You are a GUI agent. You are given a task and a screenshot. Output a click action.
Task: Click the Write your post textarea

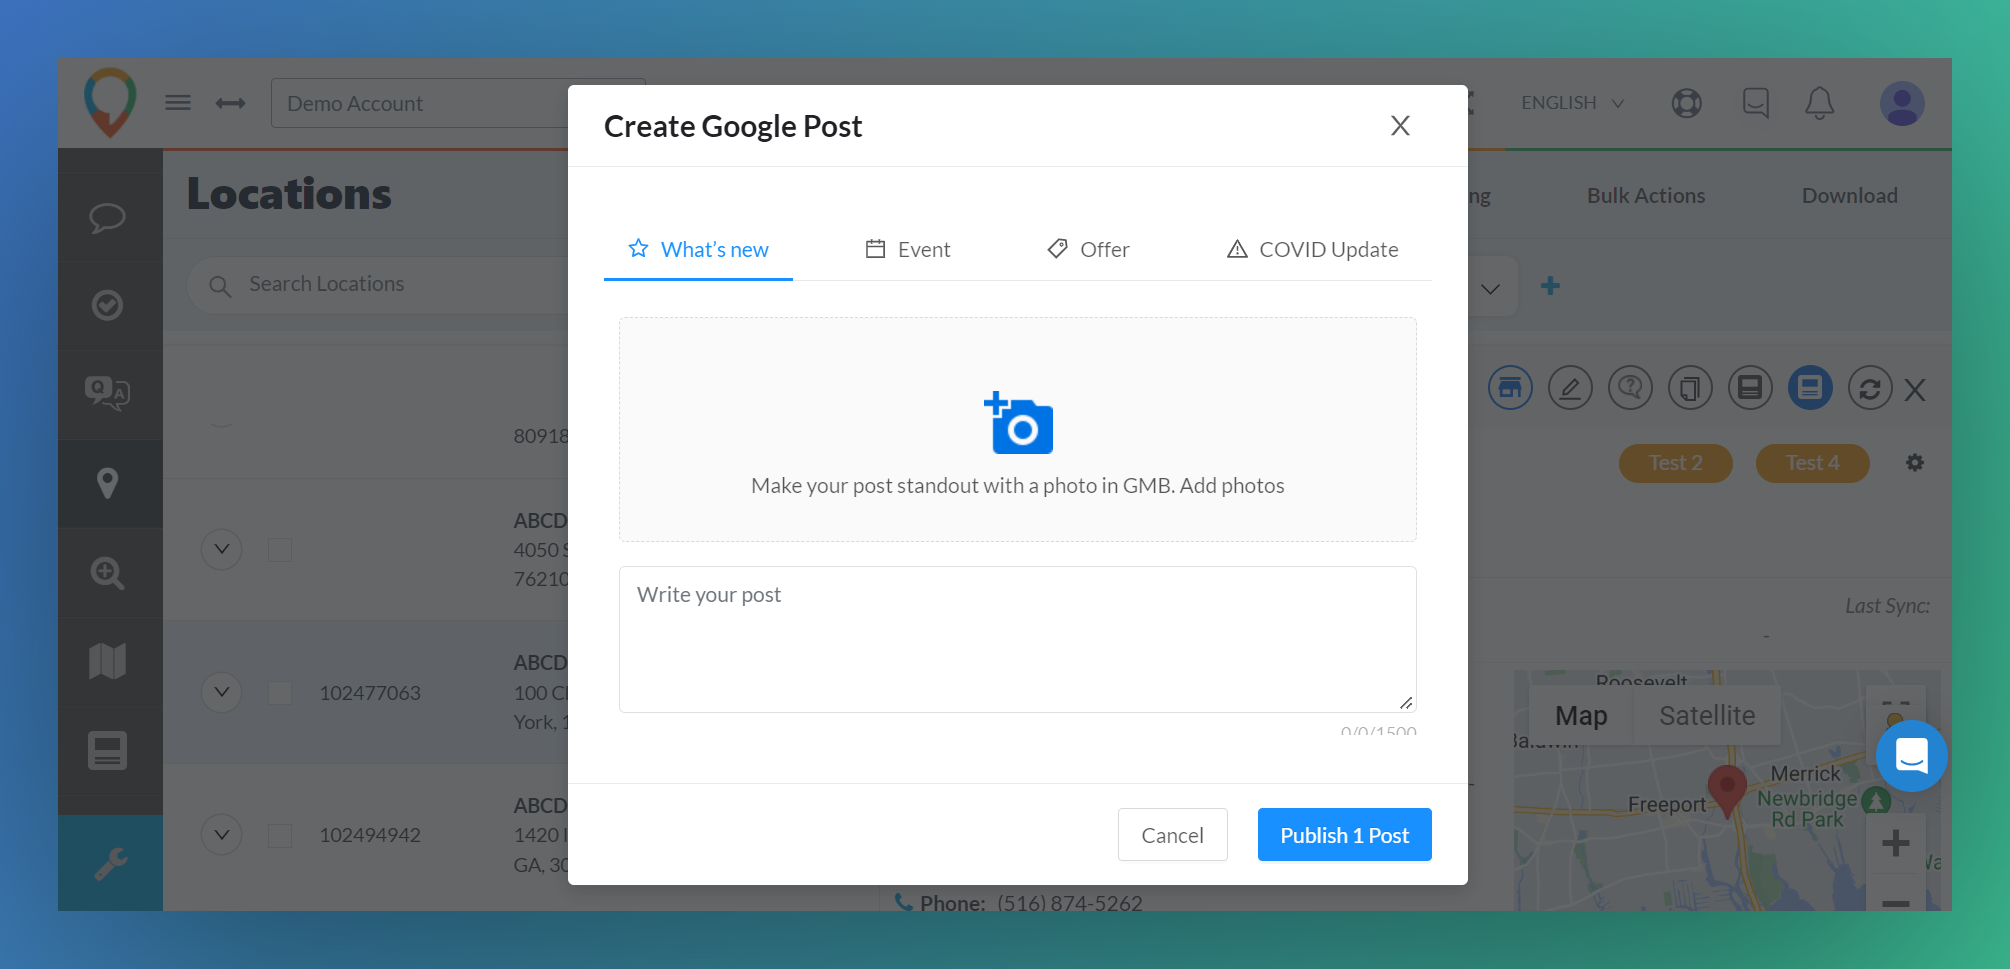pyautogui.click(x=1018, y=640)
